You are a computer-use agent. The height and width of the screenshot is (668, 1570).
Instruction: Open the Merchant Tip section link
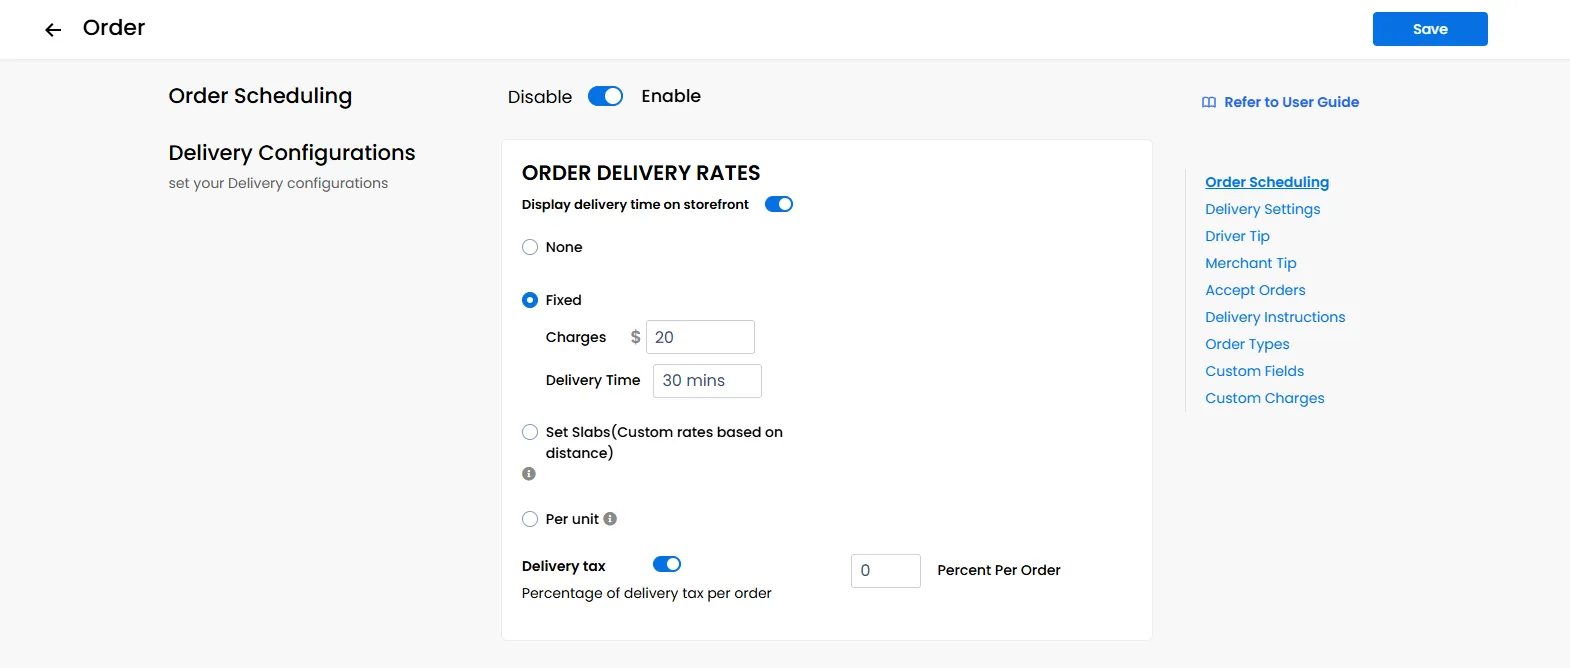pyautogui.click(x=1250, y=263)
